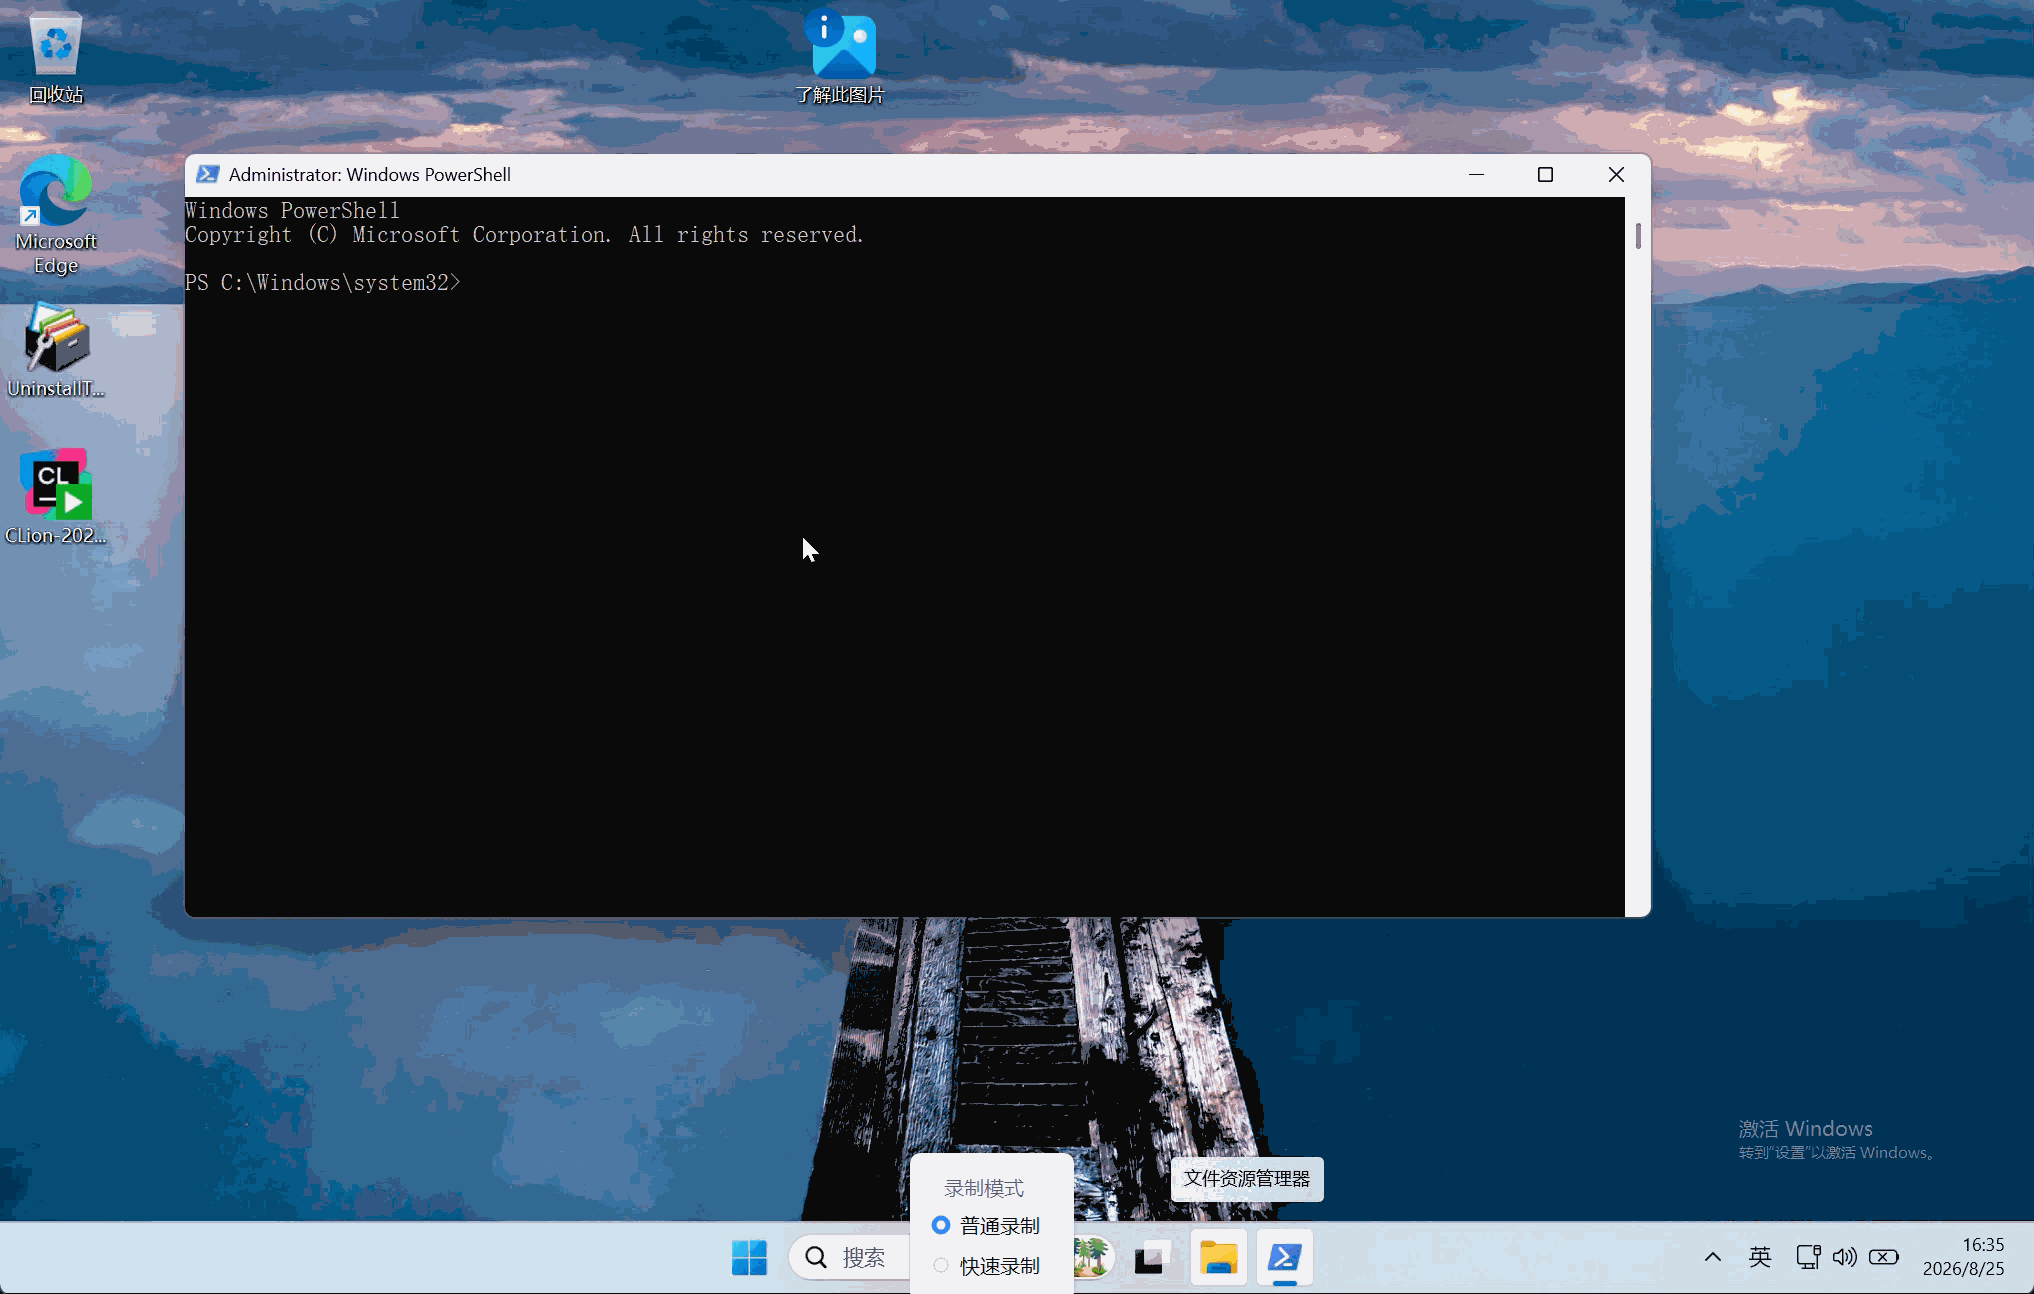Select the UninstallTool desktop icon

click(56, 350)
